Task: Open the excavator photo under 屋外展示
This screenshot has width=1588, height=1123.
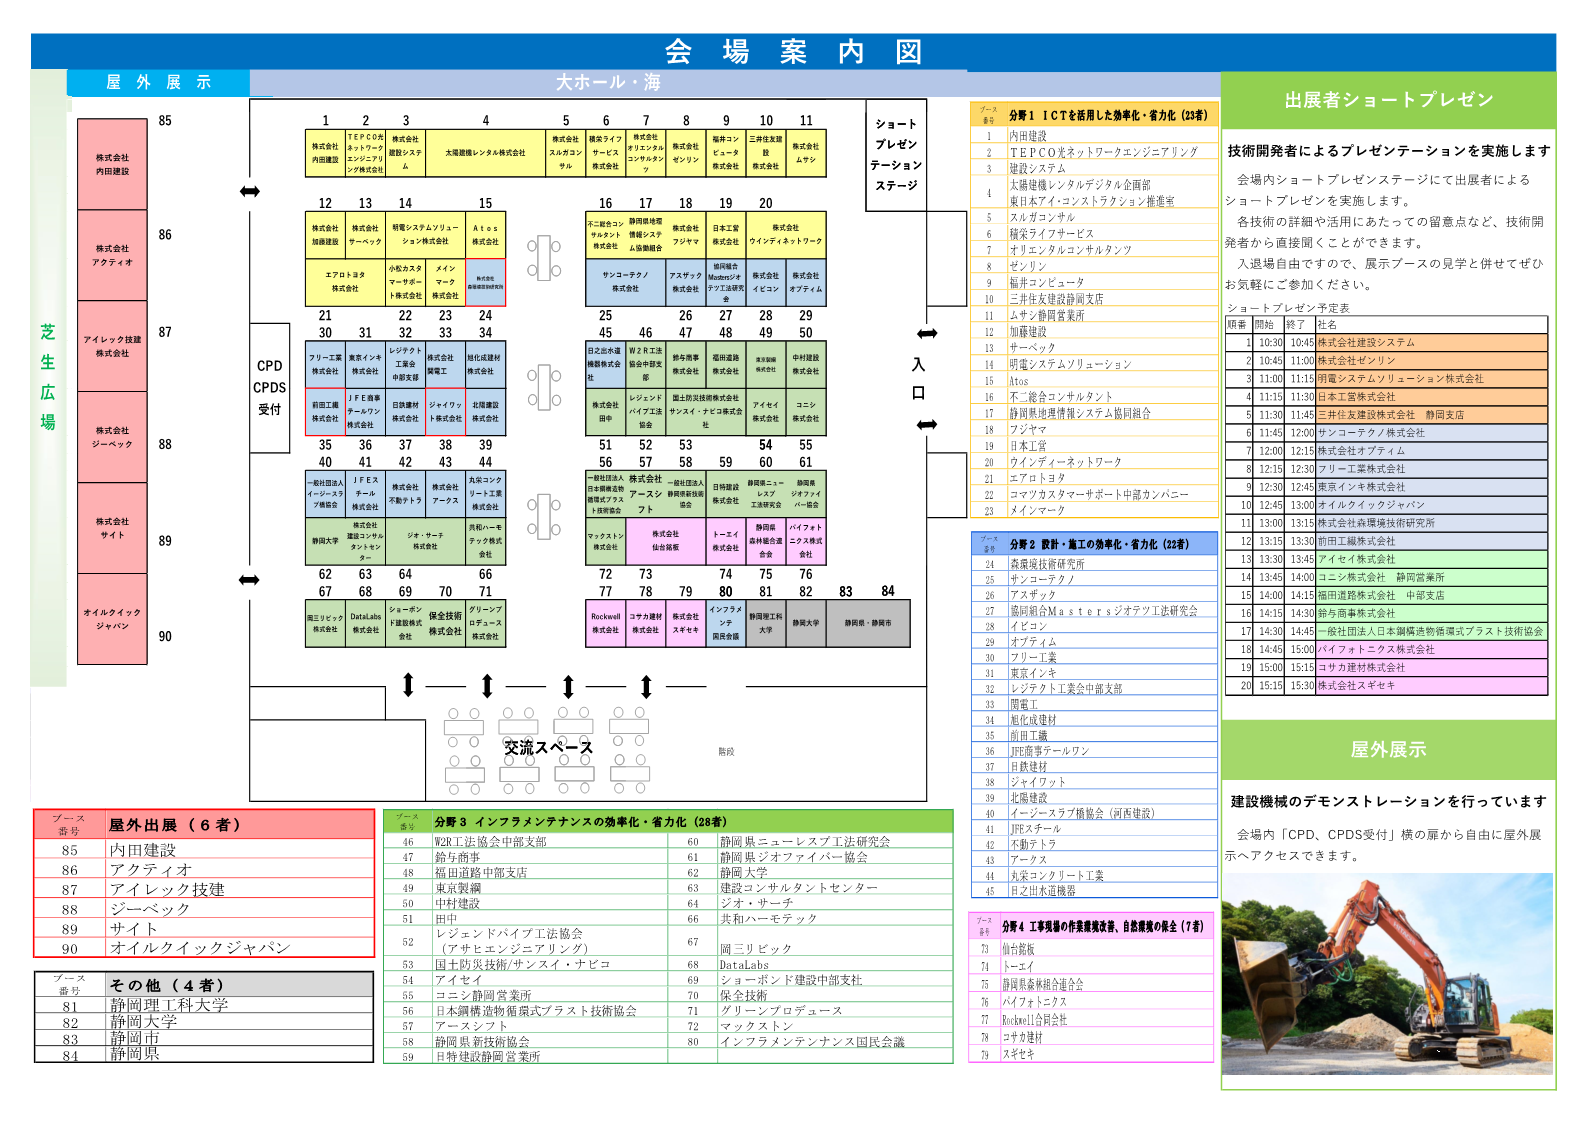Action: pos(1387,974)
